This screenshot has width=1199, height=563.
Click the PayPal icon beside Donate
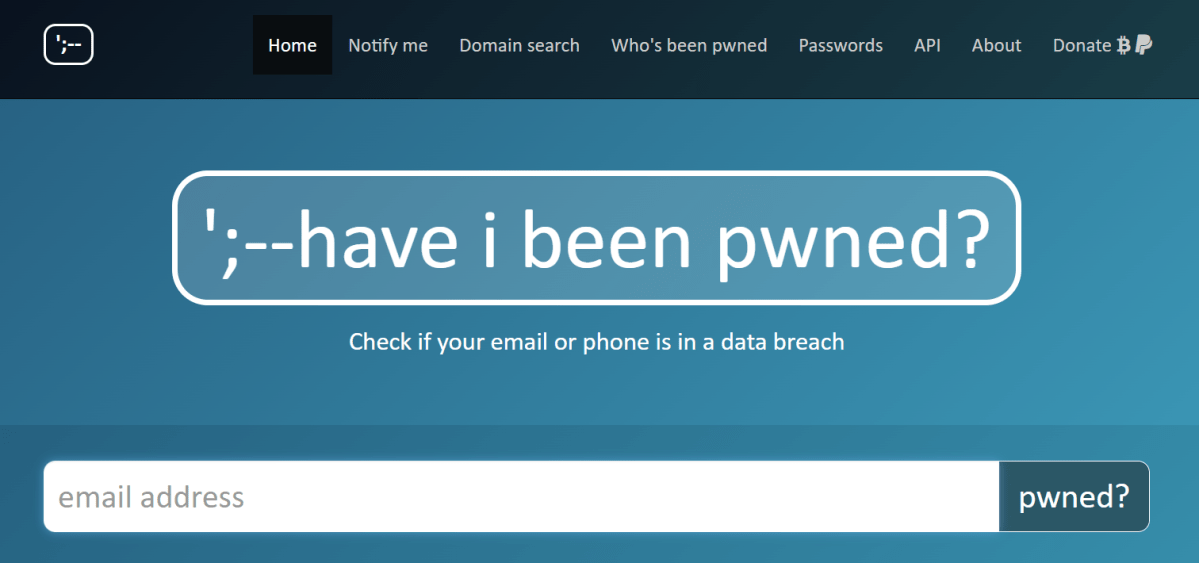pyautogui.click(x=1143, y=45)
